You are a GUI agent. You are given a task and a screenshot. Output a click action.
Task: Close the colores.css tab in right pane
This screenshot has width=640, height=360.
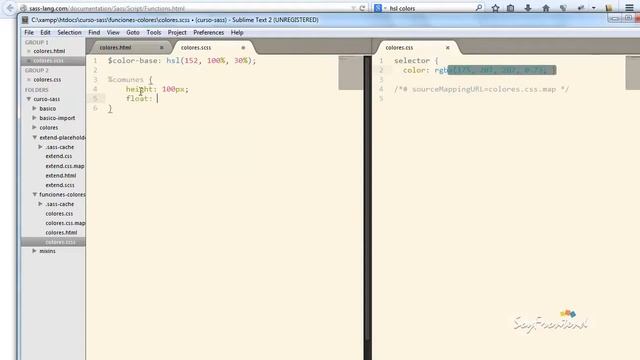[x=448, y=48]
